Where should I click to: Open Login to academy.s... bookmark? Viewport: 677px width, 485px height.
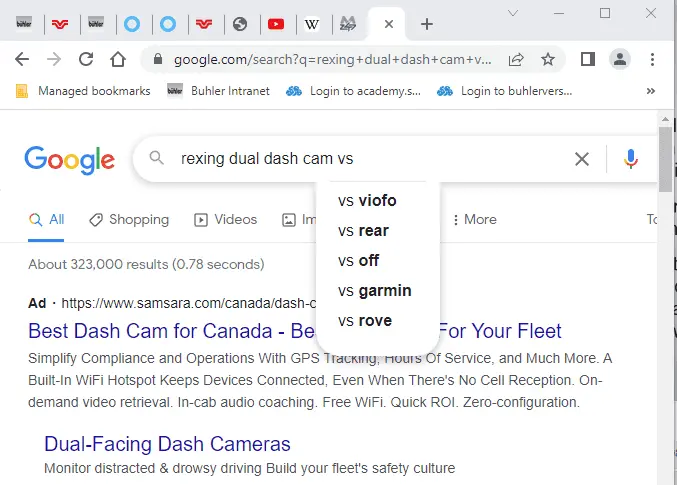353,91
